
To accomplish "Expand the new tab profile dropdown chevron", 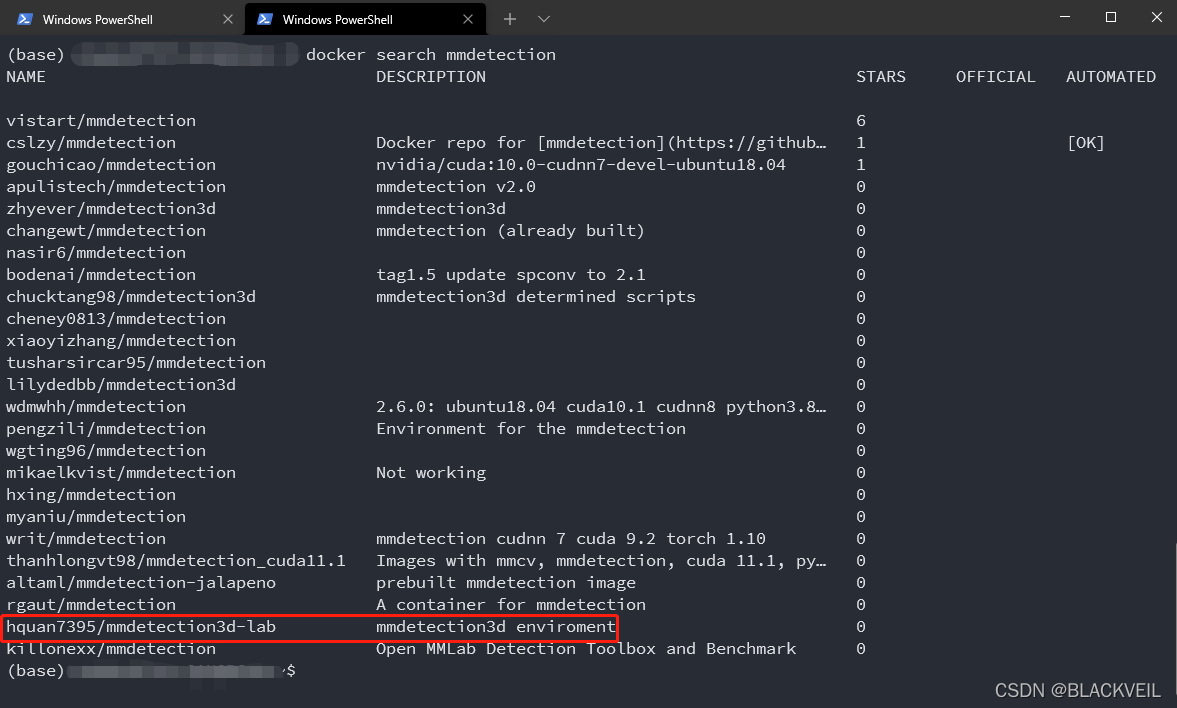I will pos(544,20).
